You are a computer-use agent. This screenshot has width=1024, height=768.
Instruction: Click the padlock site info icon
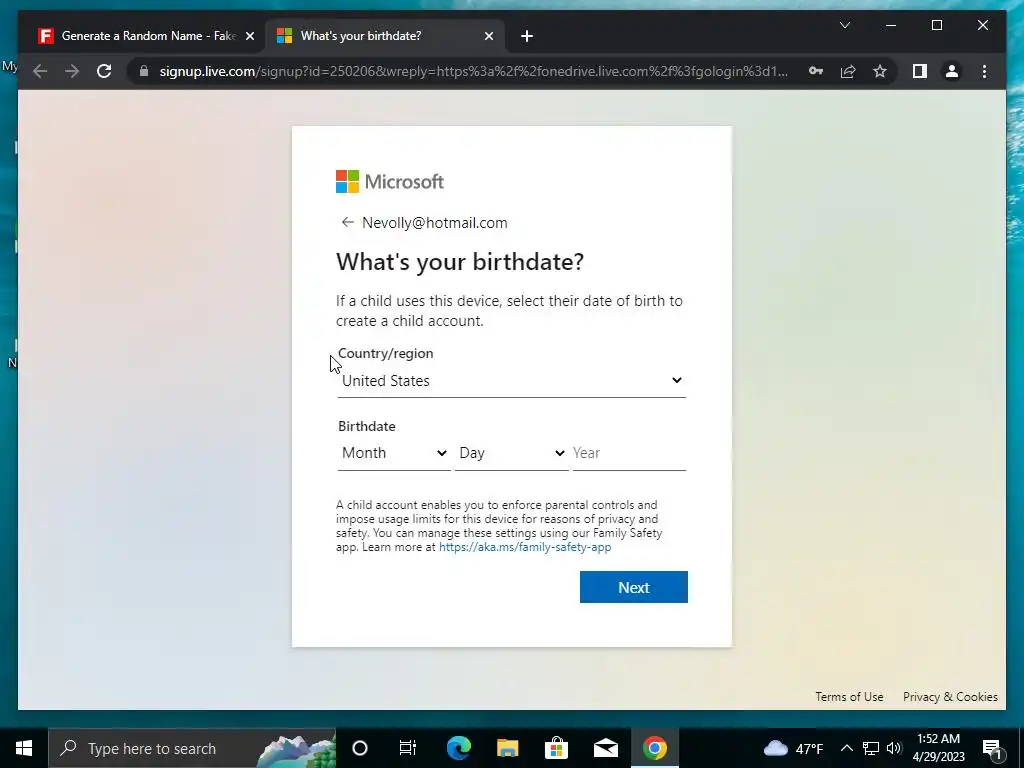pos(144,71)
